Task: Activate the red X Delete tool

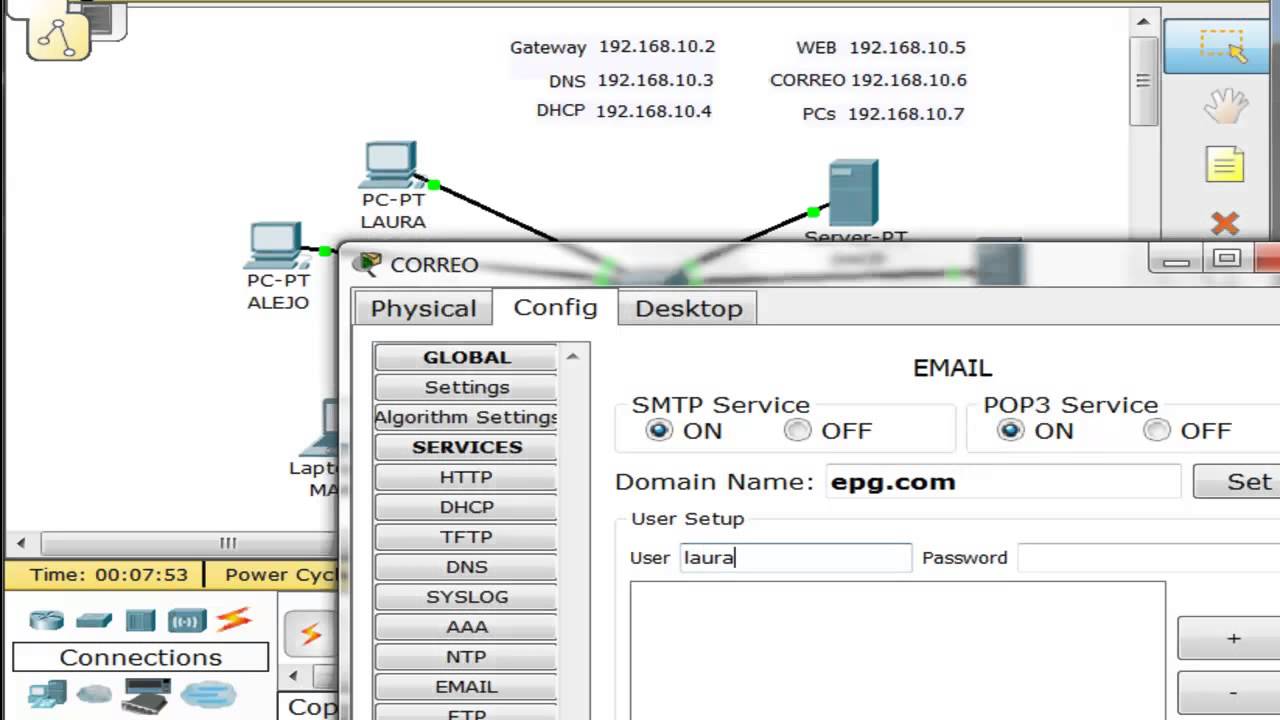Action: click(x=1225, y=222)
